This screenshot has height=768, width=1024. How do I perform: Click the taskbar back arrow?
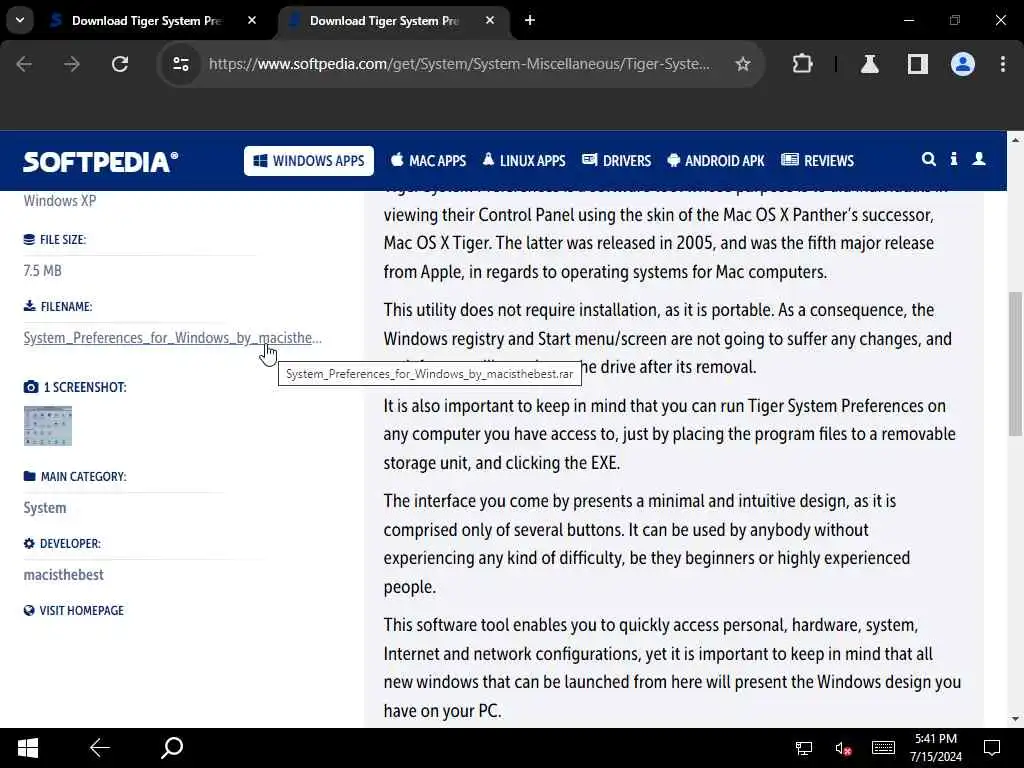point(99,748)
